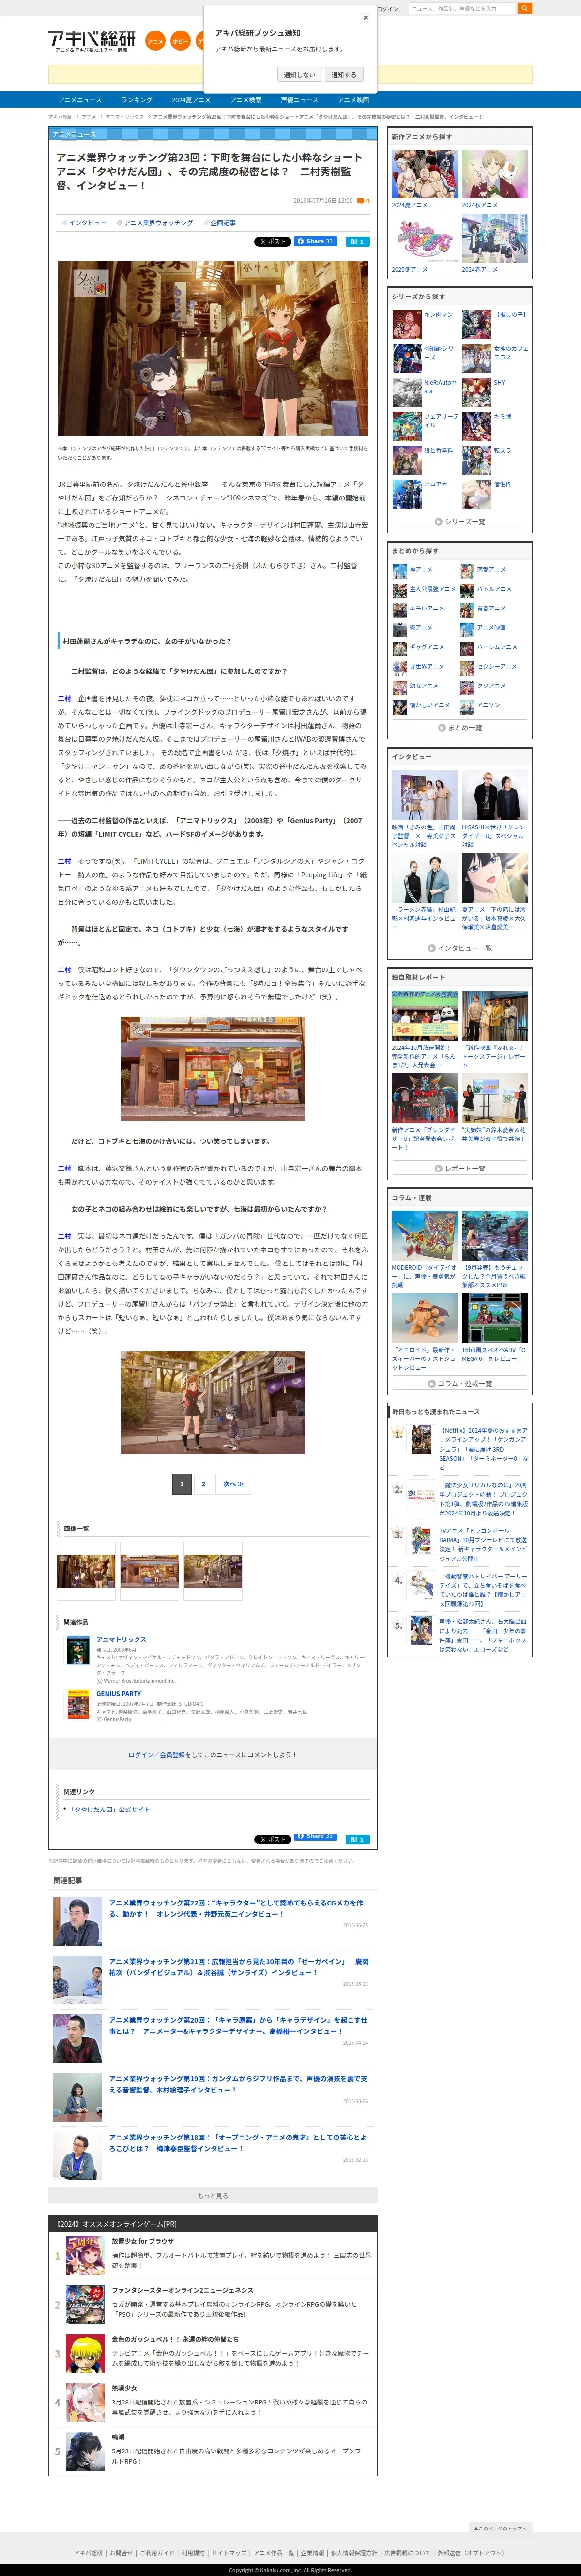Open the 2024夏アニメ nav tab

click(x=191, y=100)
